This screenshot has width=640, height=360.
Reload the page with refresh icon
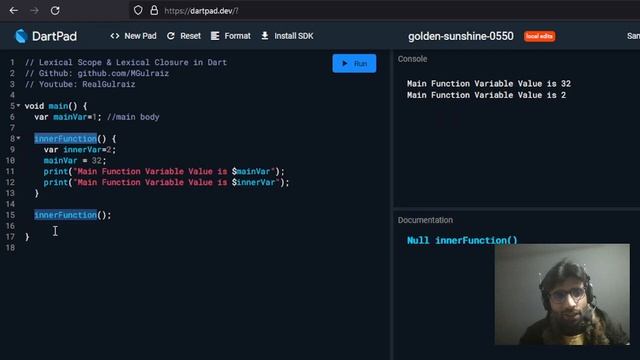pos(55,11)
